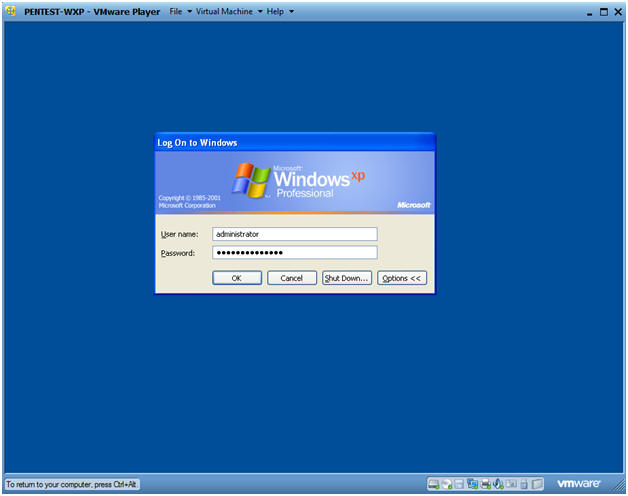Image resolution: width=628 pixels, height=496 pixels.
Task: Click the network adapter device icon
Action: click(473, 484)
